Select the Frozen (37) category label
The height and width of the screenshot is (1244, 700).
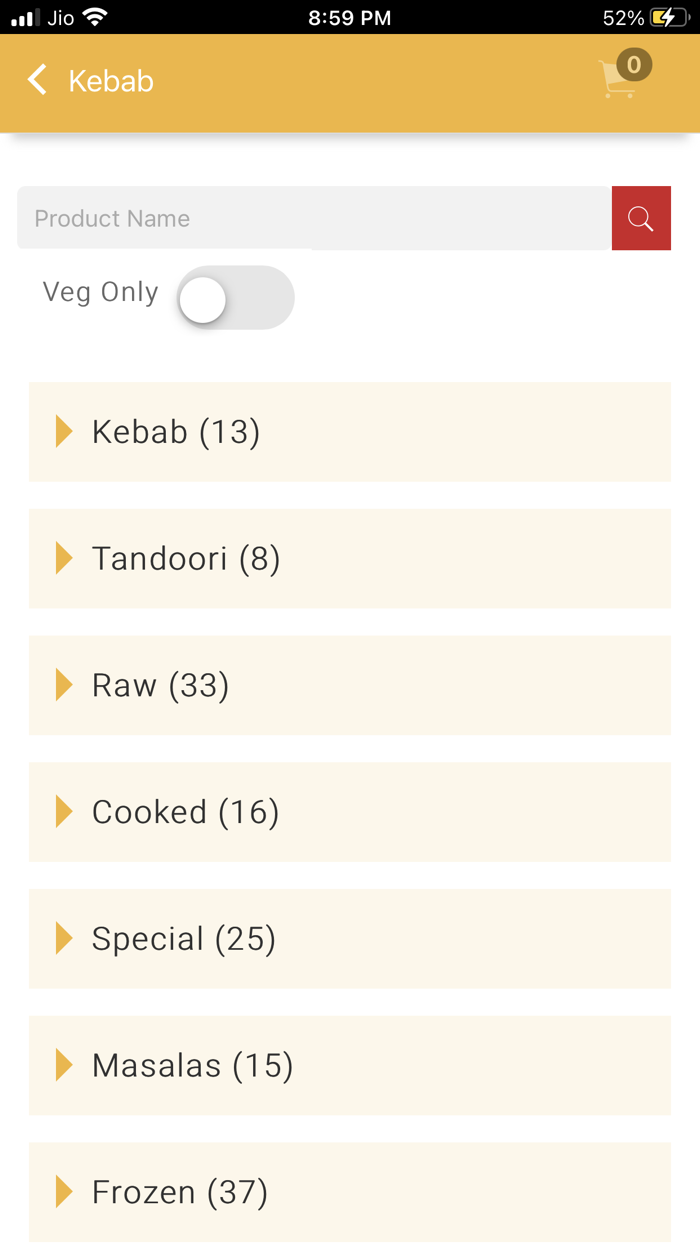click(x=180, y=1192)
